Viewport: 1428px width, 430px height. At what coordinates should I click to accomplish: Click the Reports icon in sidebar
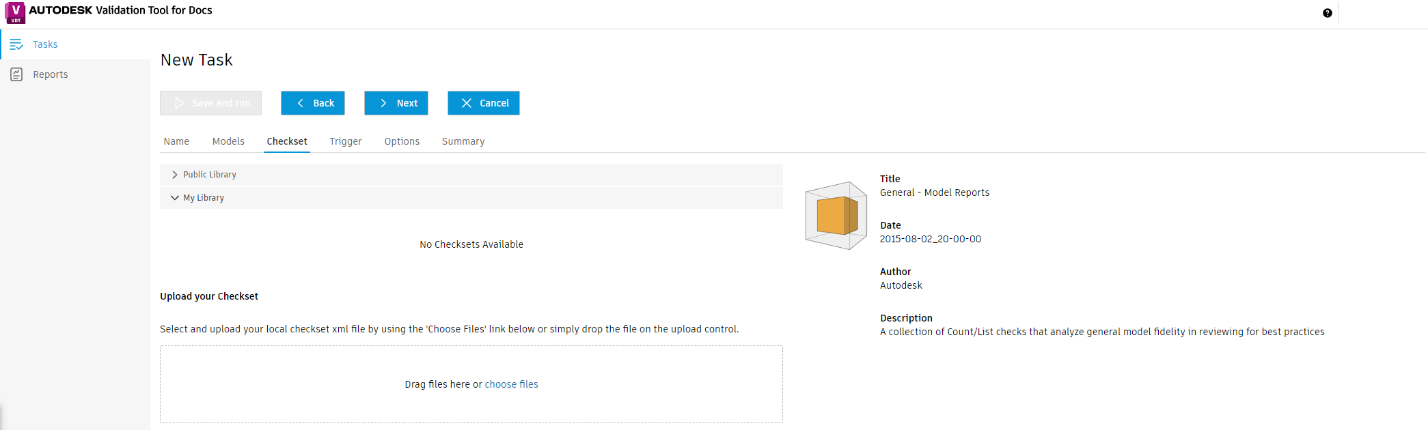(16, 75)
